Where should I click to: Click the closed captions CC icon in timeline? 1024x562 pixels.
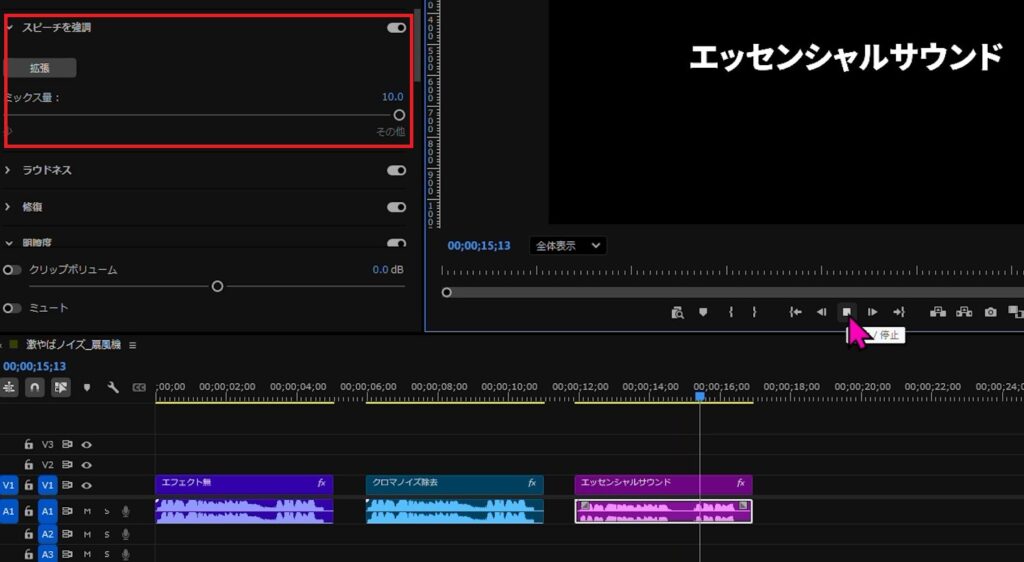coord(139,387)
